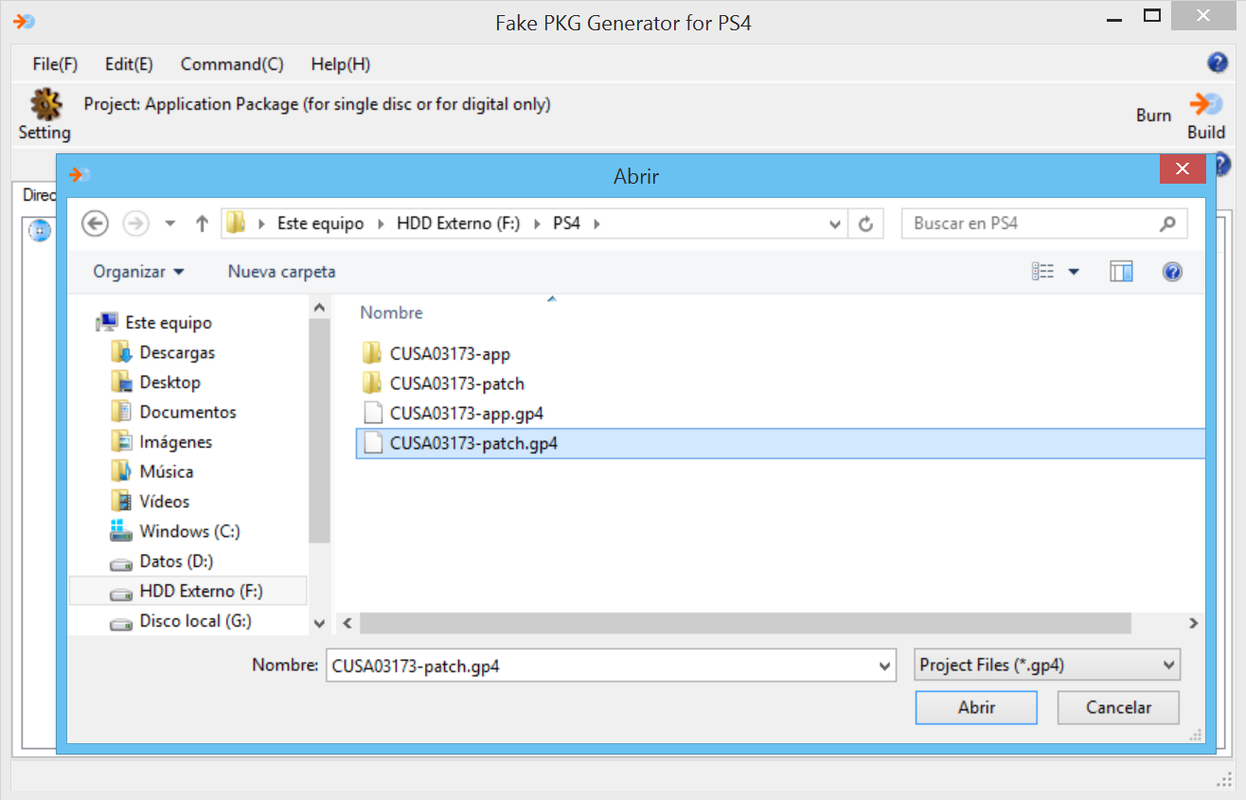Go forward with the dialog forward arrow
The image size is (1246, 800).
[135, 223]
